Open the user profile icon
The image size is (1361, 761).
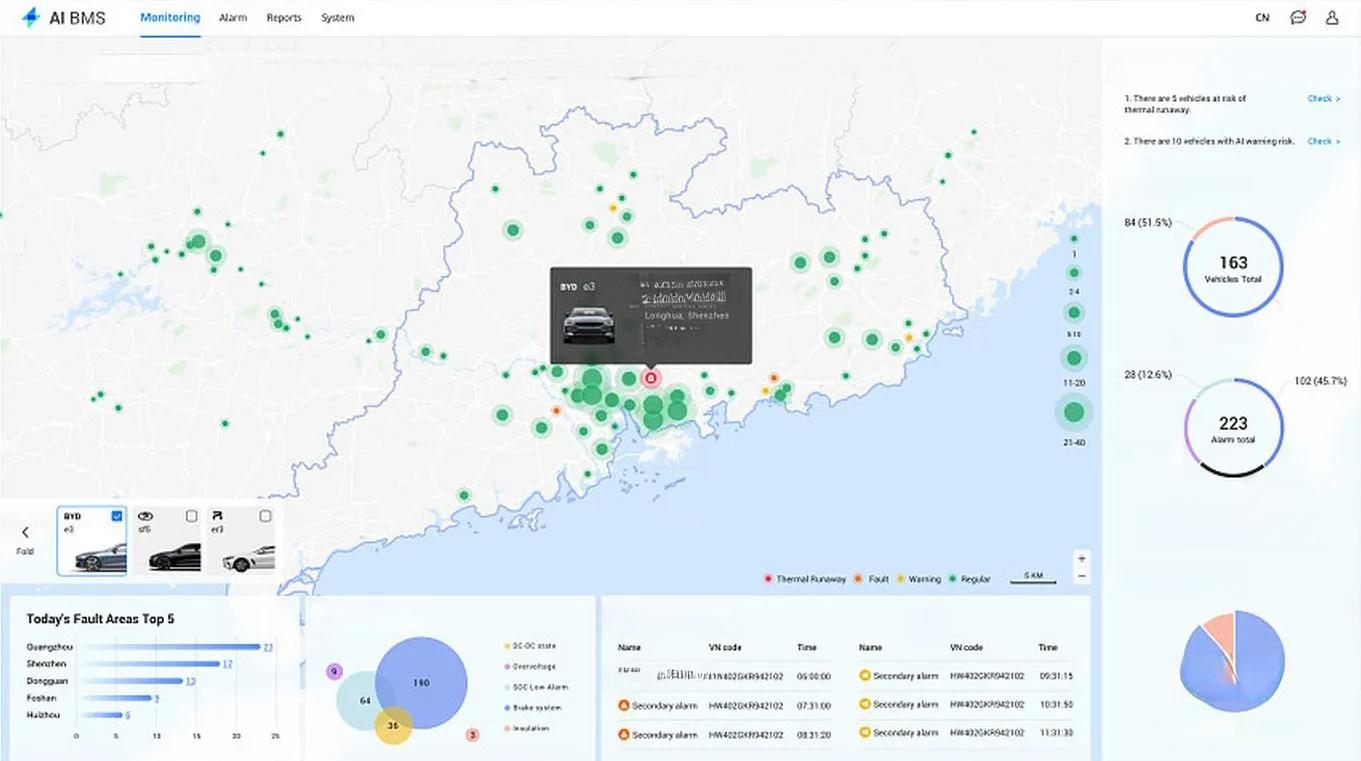1332,17
